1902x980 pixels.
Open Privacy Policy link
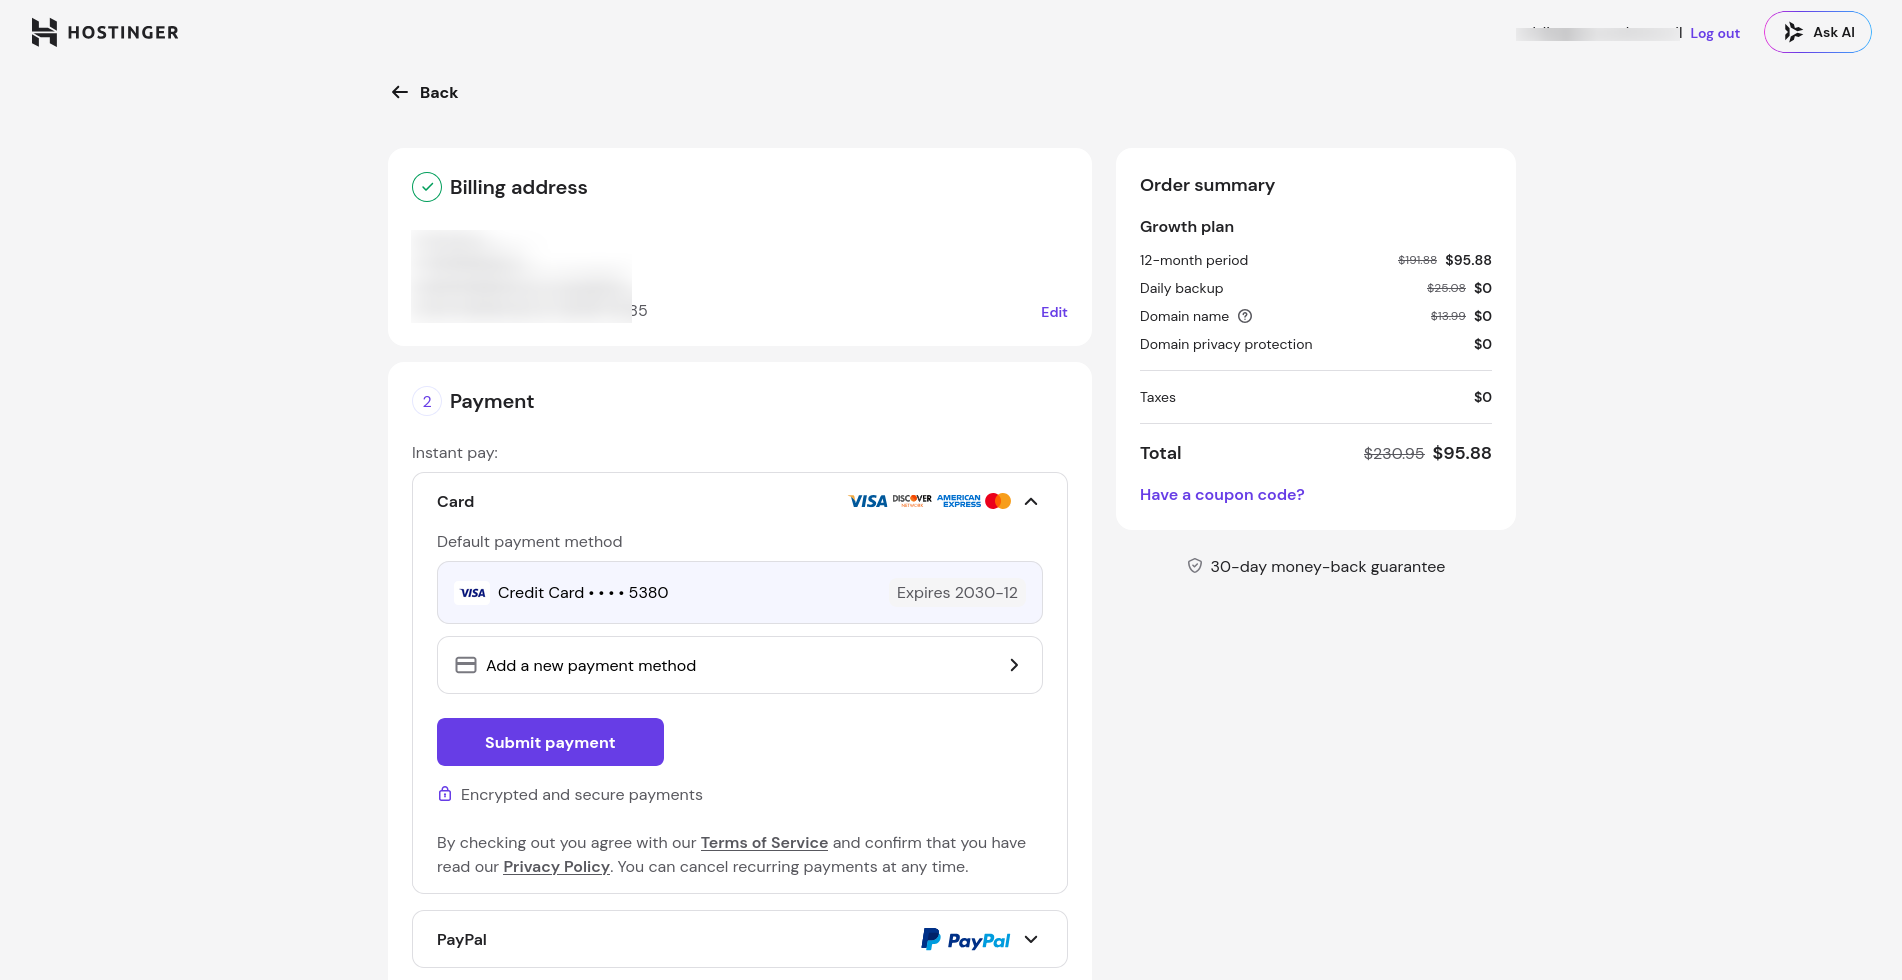click(x=556, y=867)
